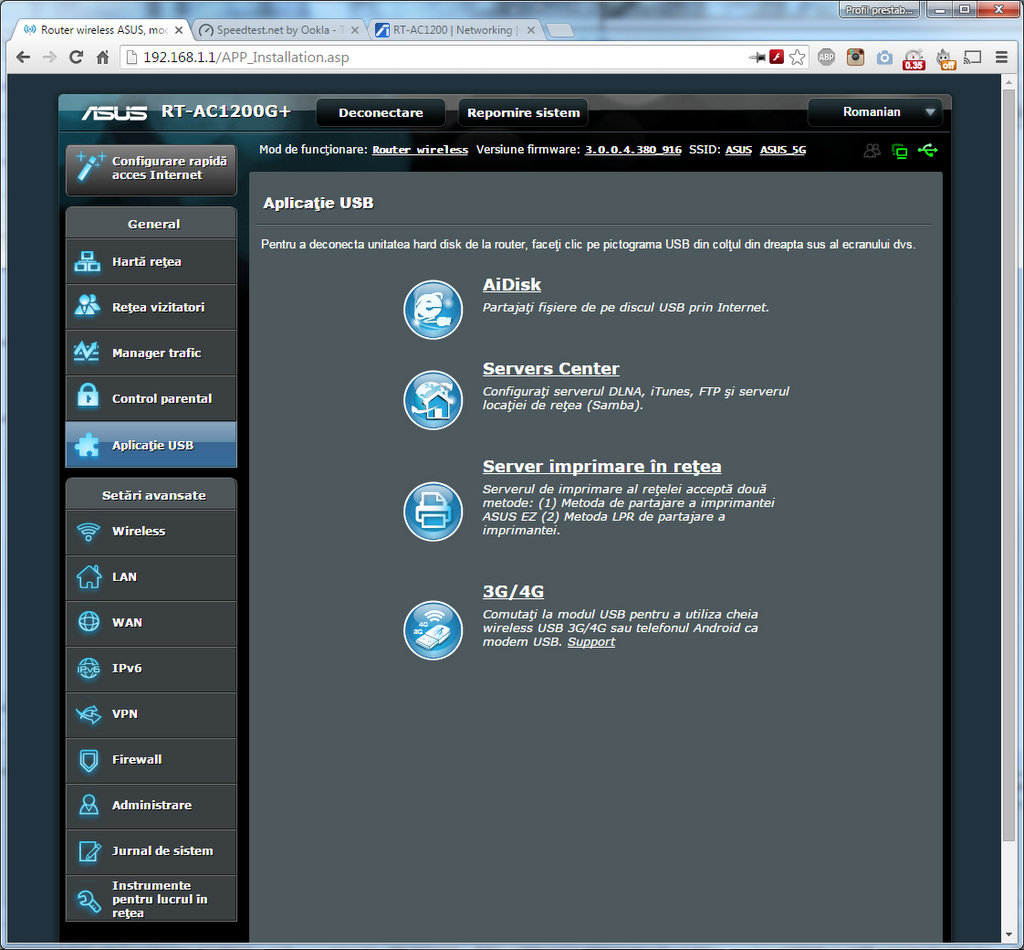Click the network clients monitor status icon
The height and width of the screenshot is (950, 1024).
click(x=900, y=151)
